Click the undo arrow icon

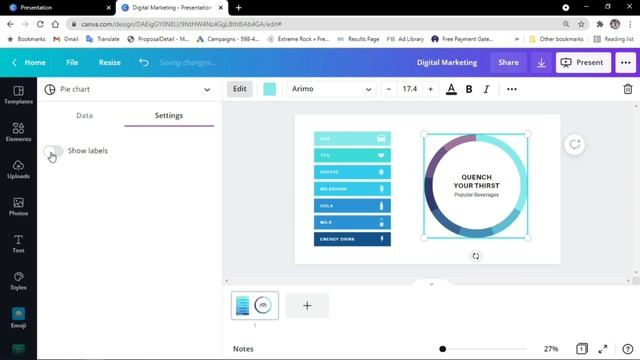coord(144,62)
